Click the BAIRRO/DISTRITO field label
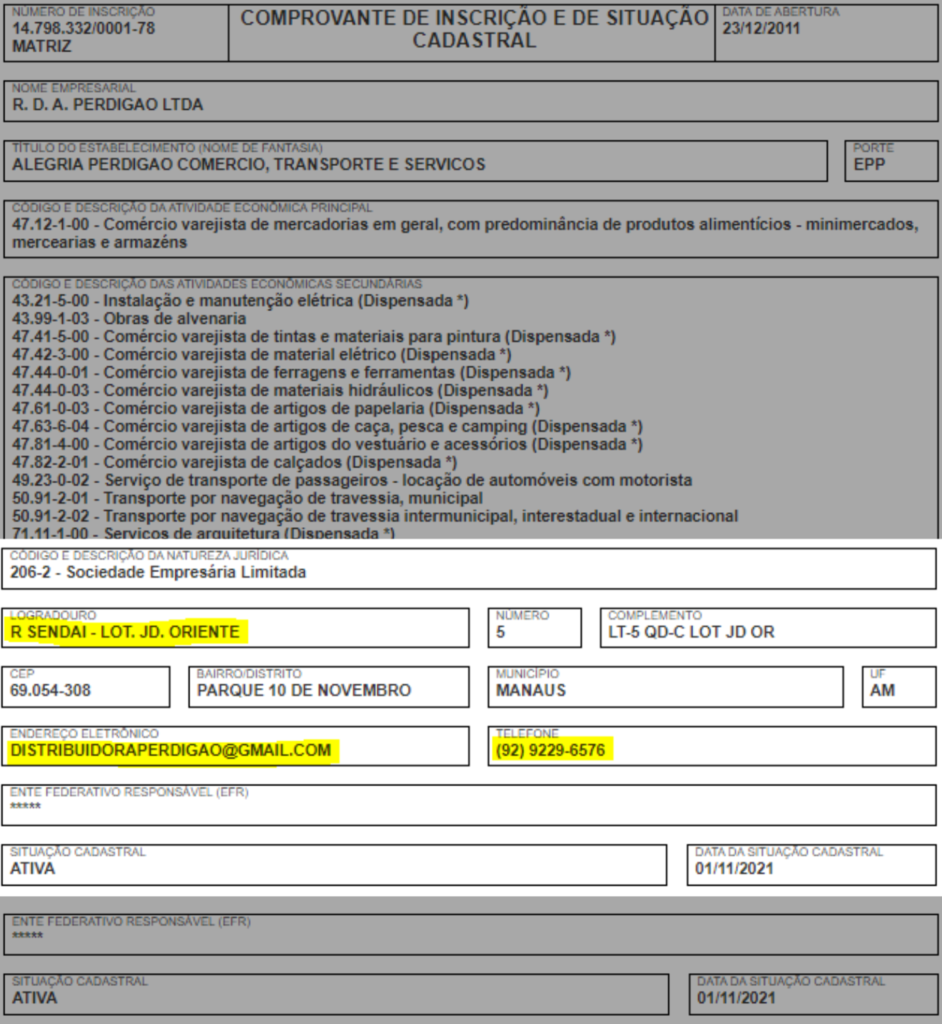This screenshot has height=1024, width=942. pos(249,673)
